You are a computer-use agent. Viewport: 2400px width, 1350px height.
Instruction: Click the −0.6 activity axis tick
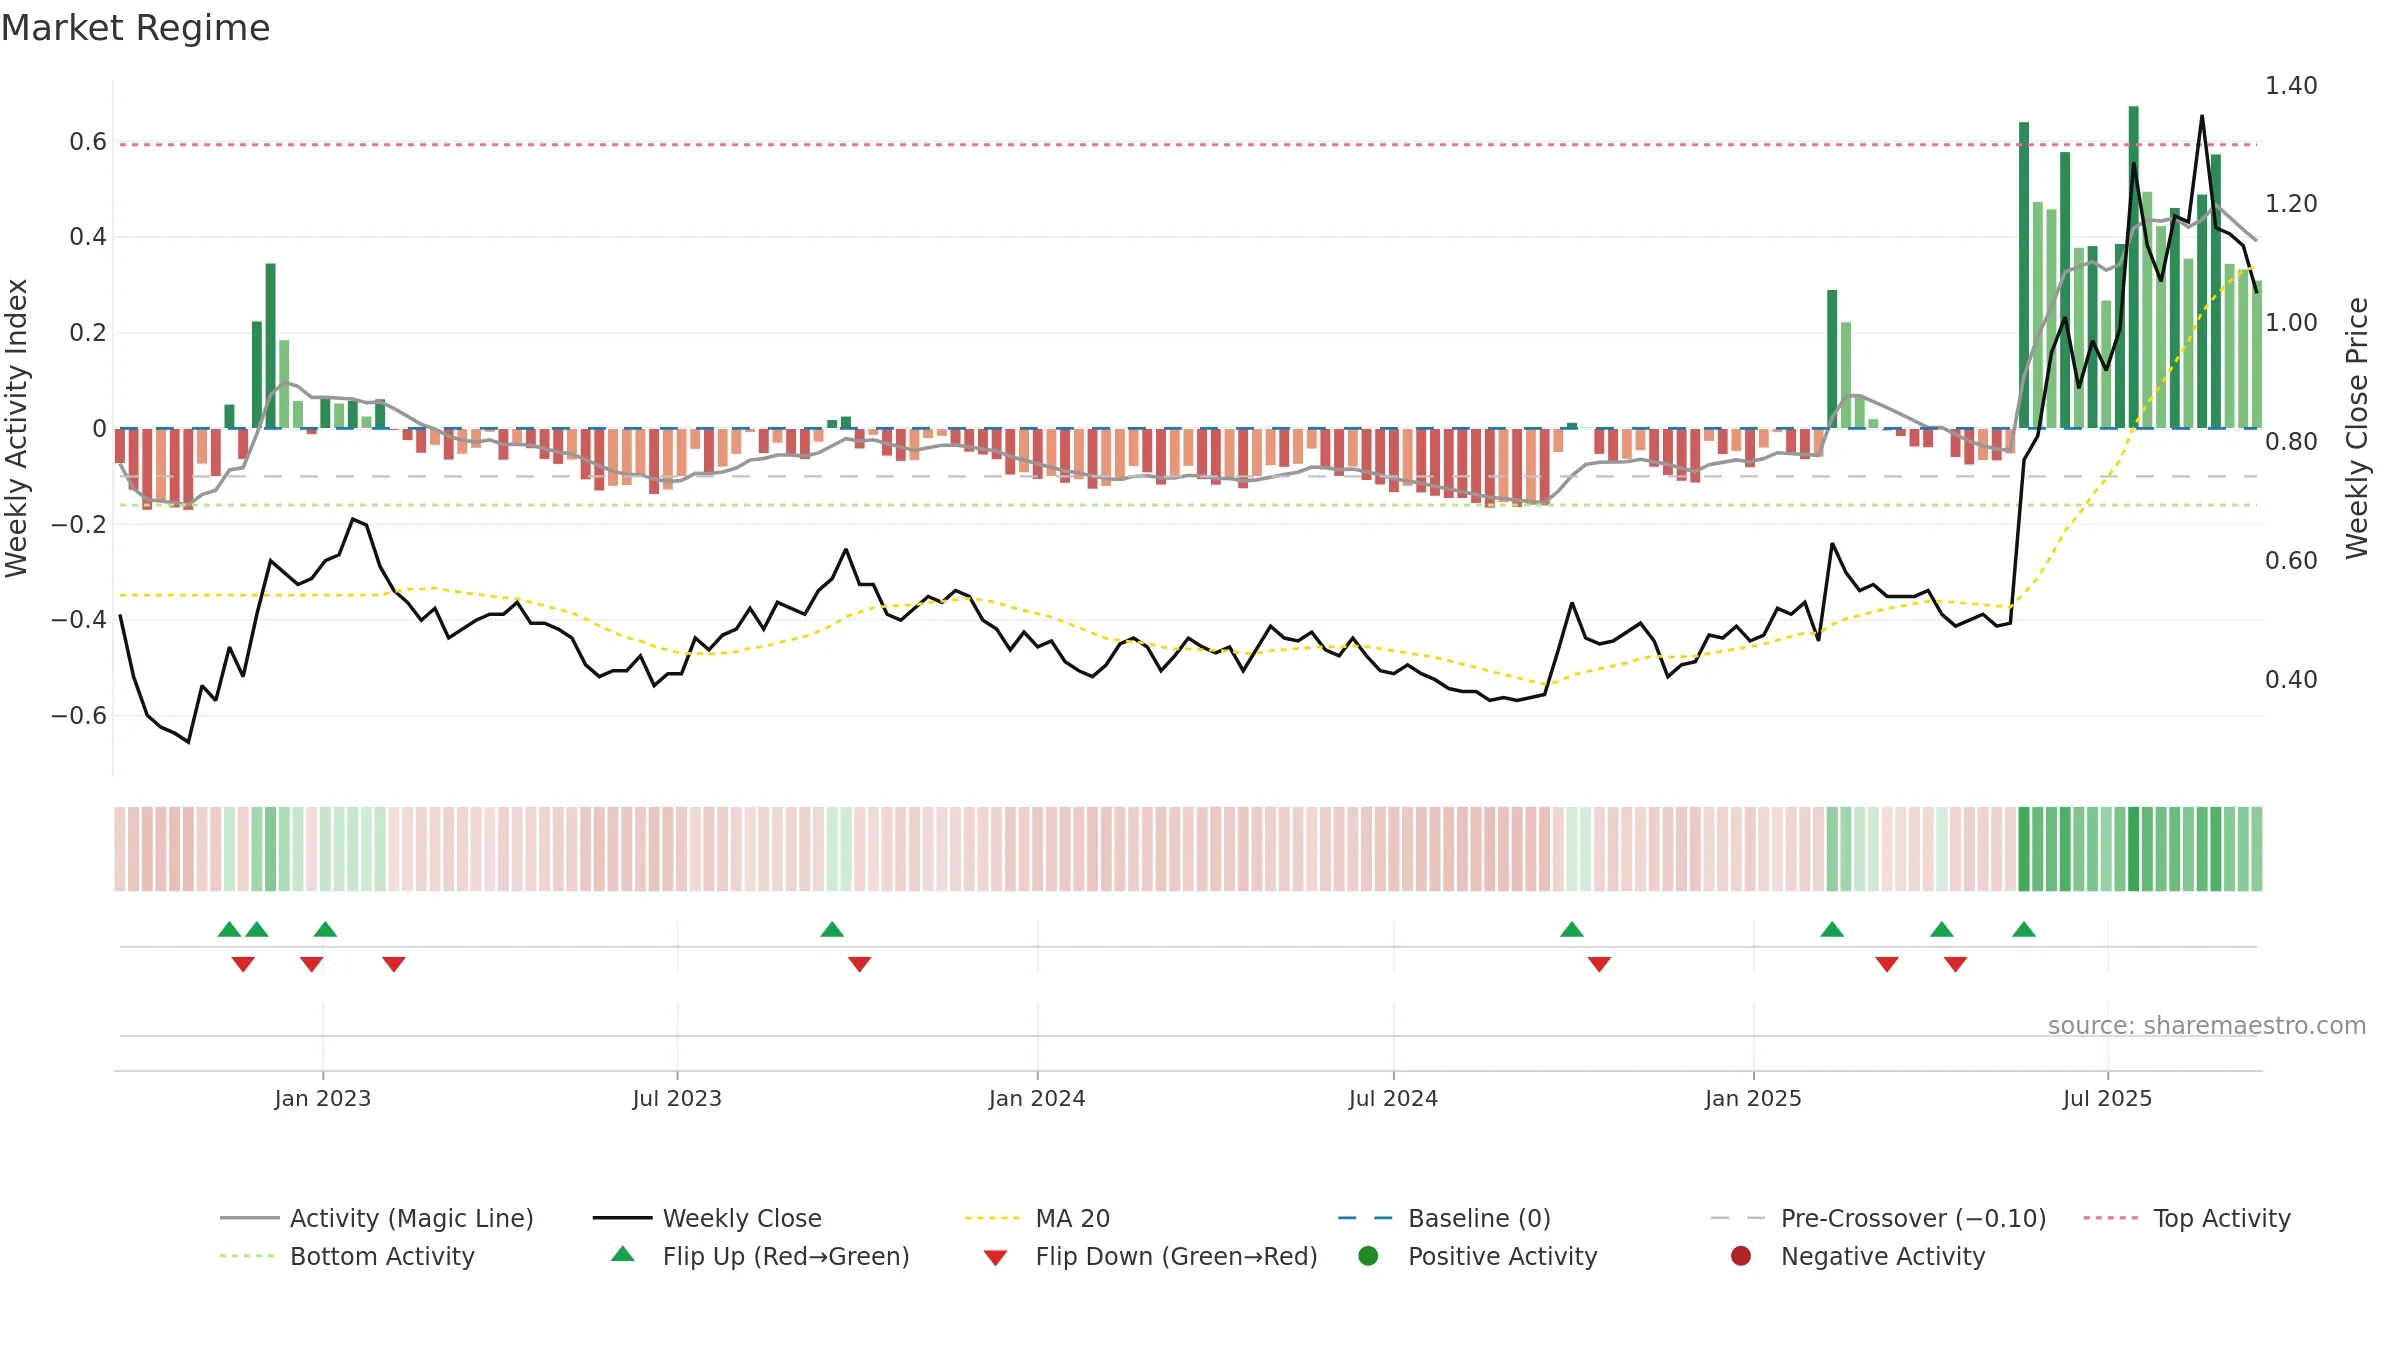tap(79, 716)
